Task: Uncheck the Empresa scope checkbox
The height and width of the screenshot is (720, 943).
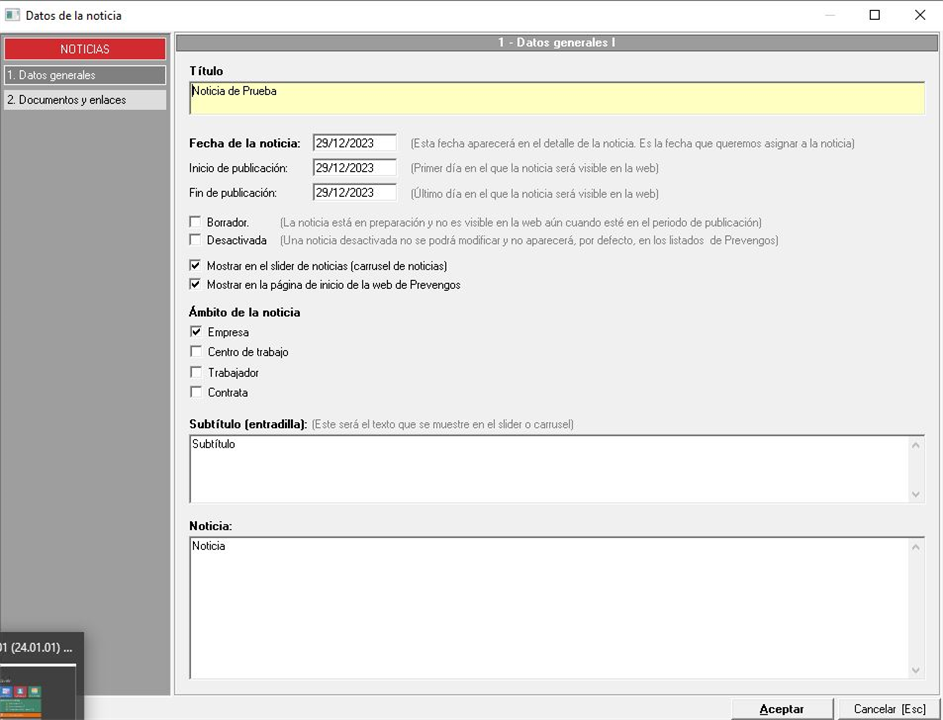Action: point(196,332)
